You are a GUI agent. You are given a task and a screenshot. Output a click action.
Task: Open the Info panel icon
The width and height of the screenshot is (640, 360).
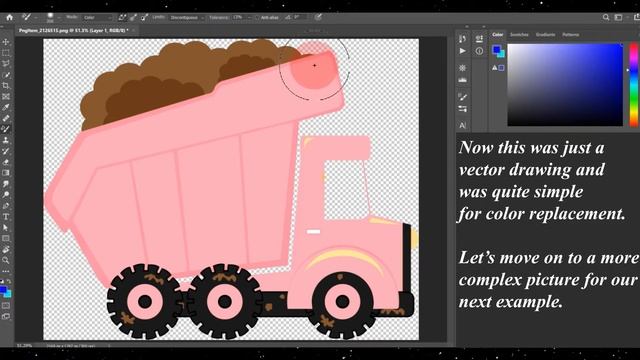coord(479,51)
